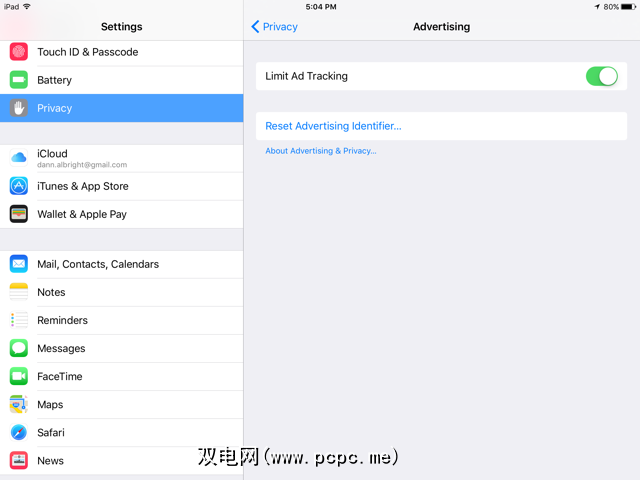Image resolution: width=640 pixels, height=480 pixels.
Task: Select the highlighted Privacy row
Action: point(122,108)
